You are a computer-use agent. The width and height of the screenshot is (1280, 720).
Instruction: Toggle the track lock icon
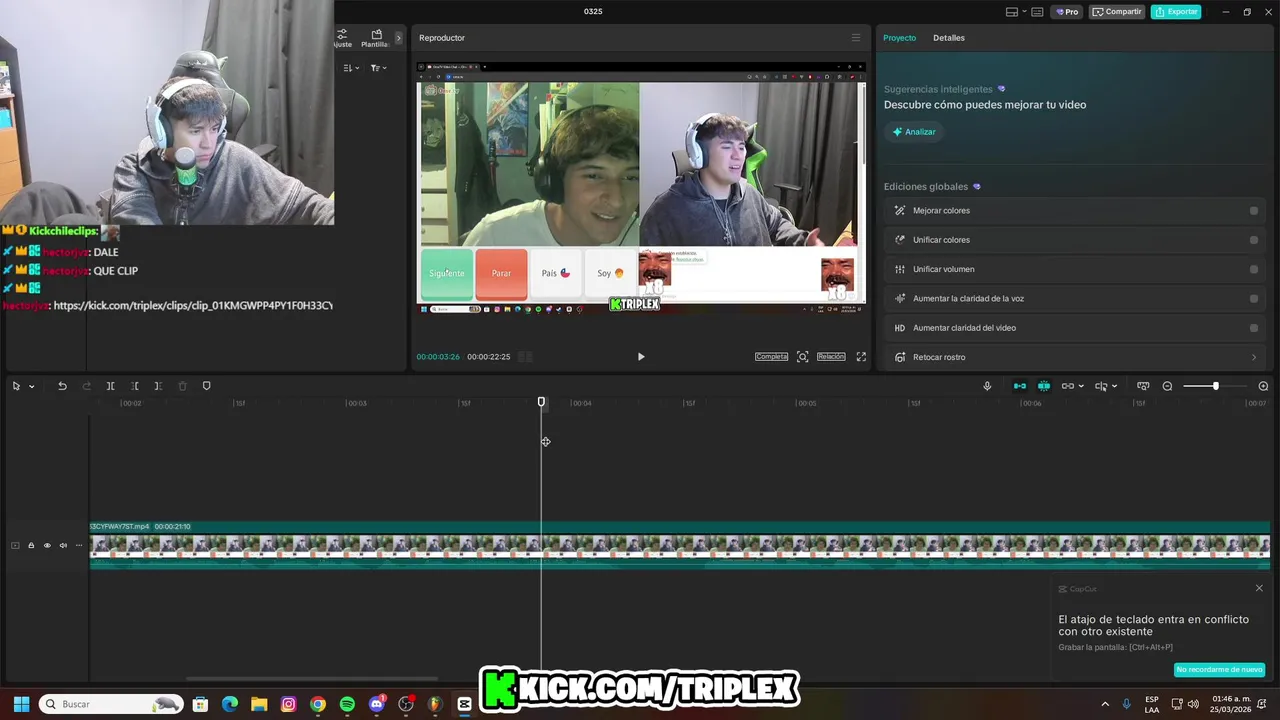[31, 545]
